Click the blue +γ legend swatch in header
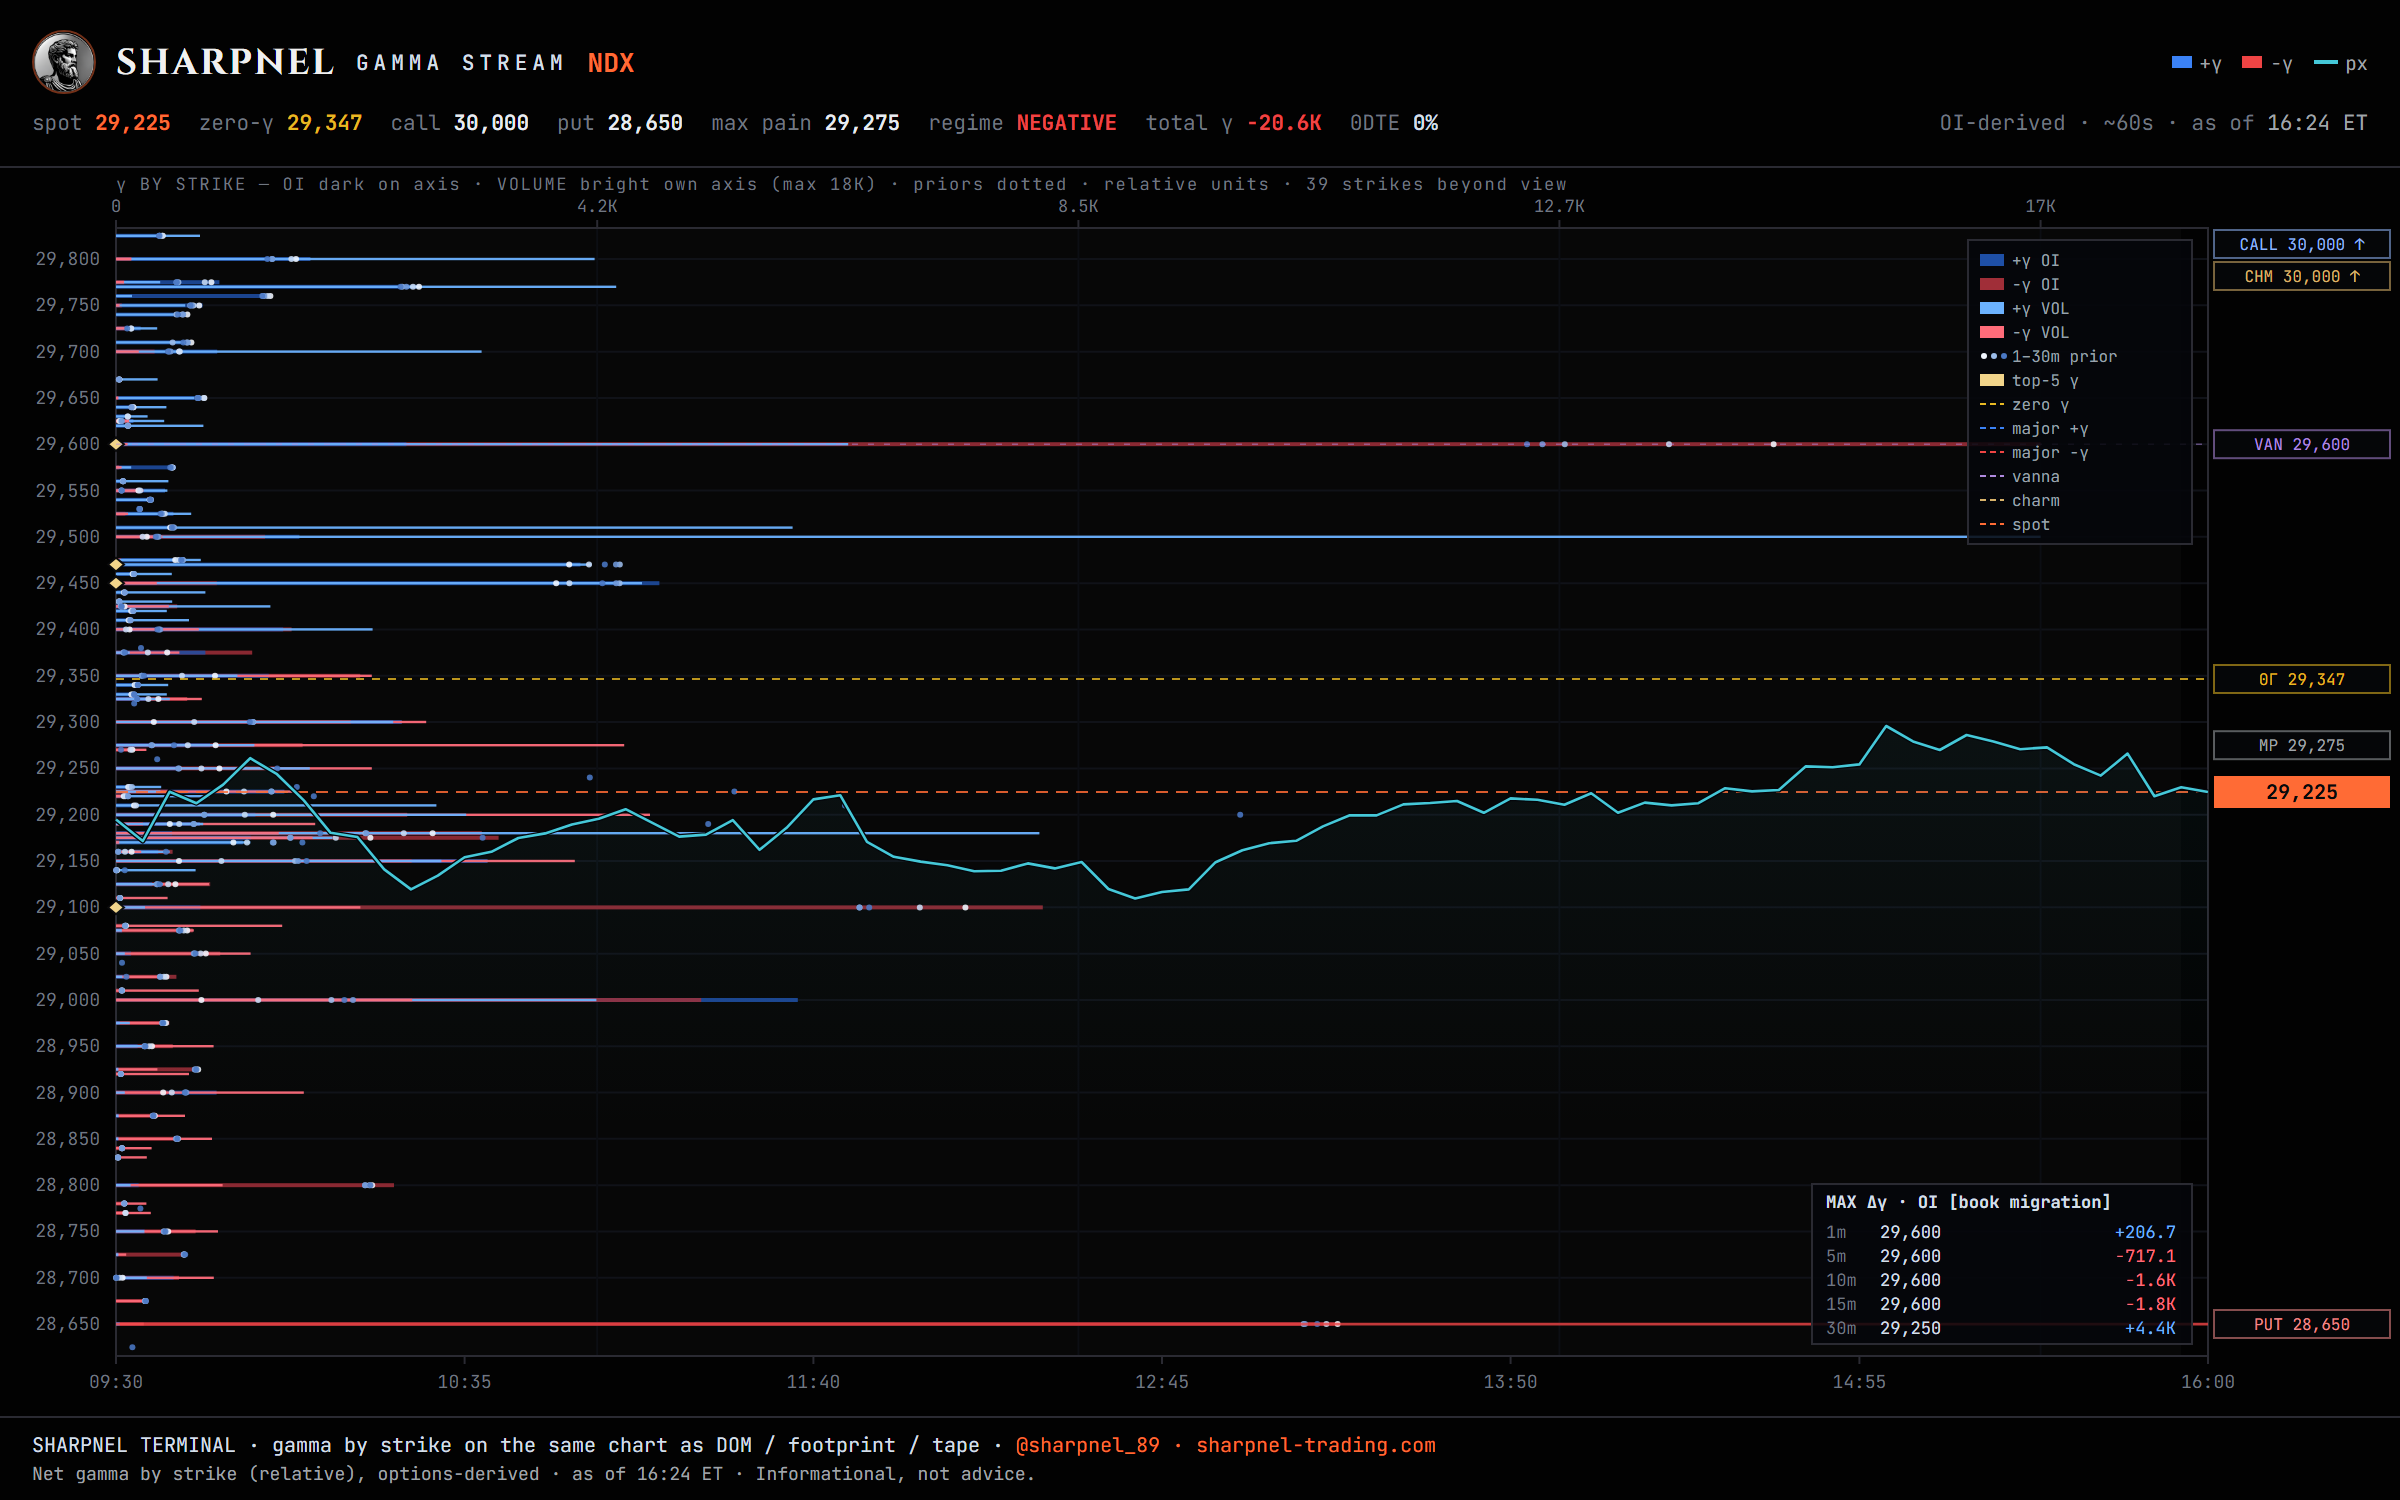2400x1500 pixels. pos(2181,63)
